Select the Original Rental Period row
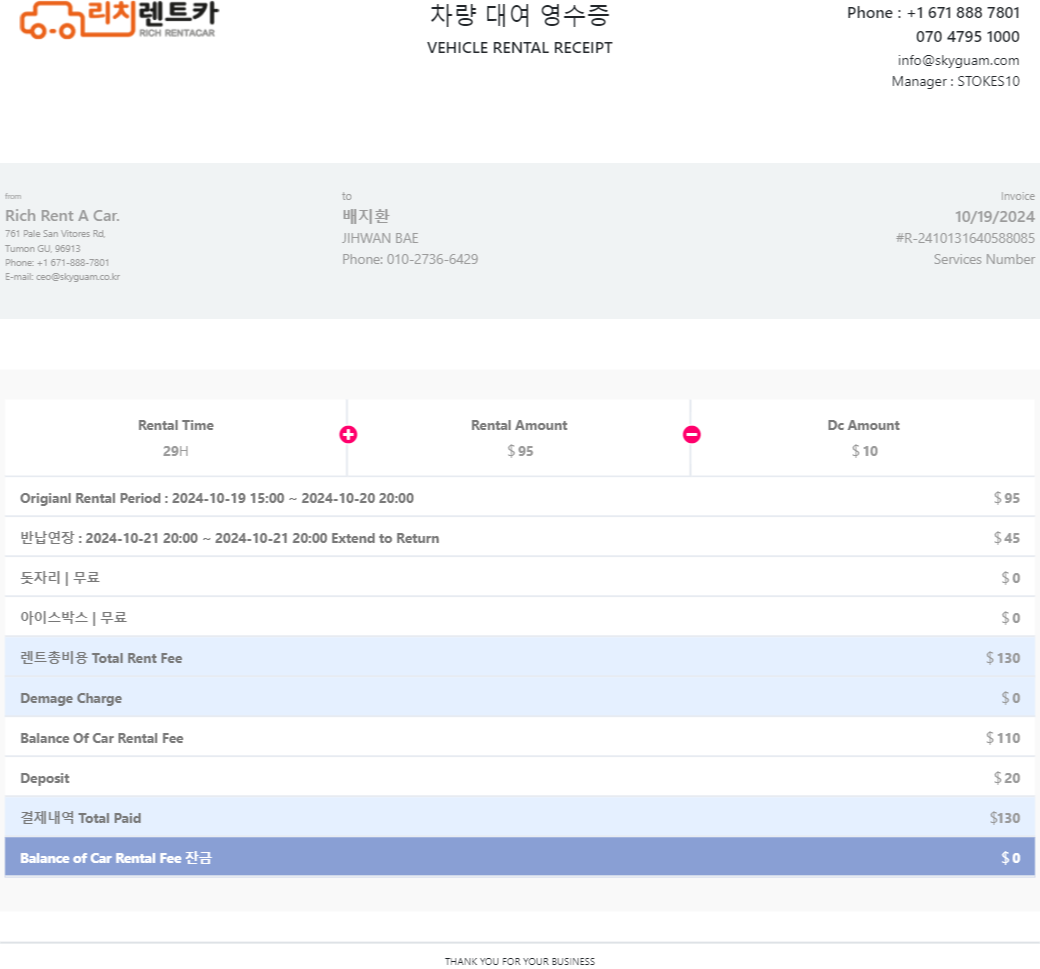Screen dimensions: 1040x969 pos(519,498)
